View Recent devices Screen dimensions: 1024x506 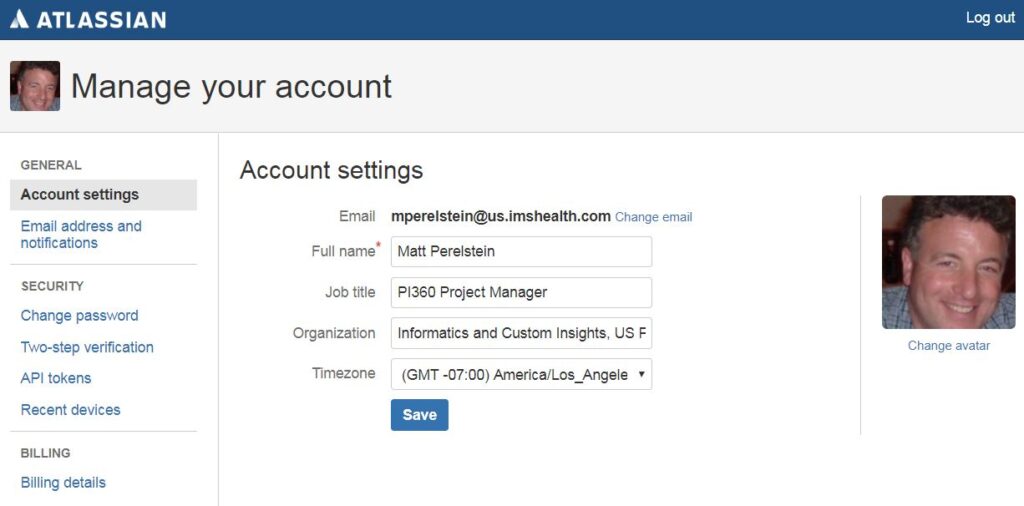point(71,410)
